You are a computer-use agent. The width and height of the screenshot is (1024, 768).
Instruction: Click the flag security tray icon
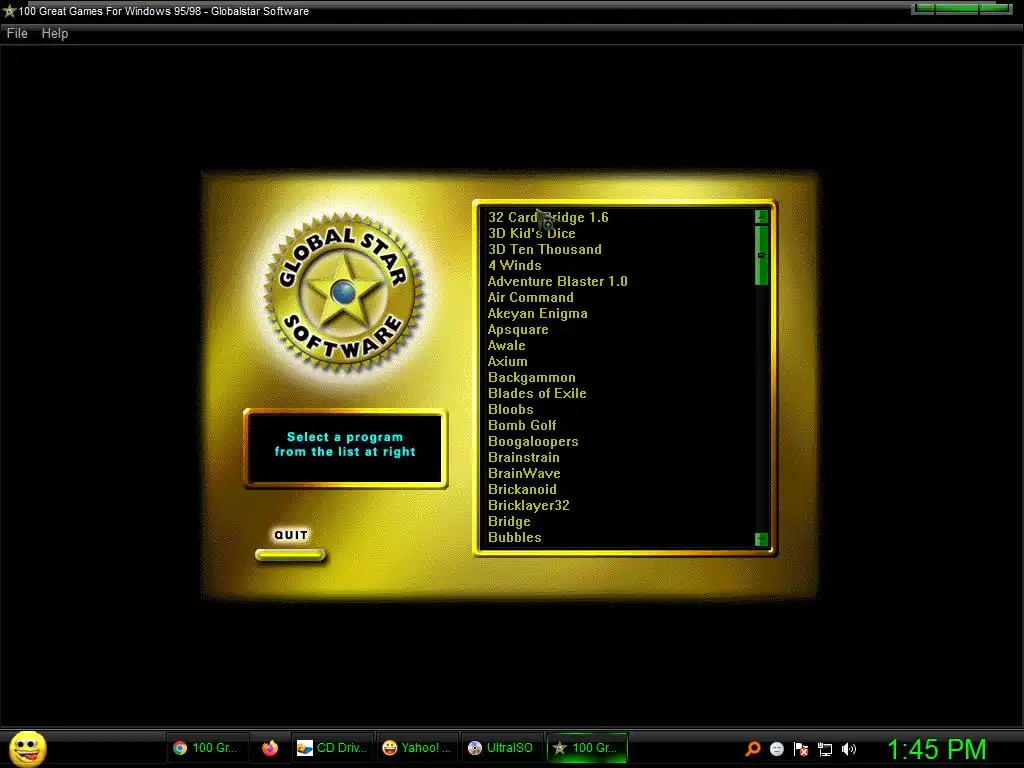(801, 748)
